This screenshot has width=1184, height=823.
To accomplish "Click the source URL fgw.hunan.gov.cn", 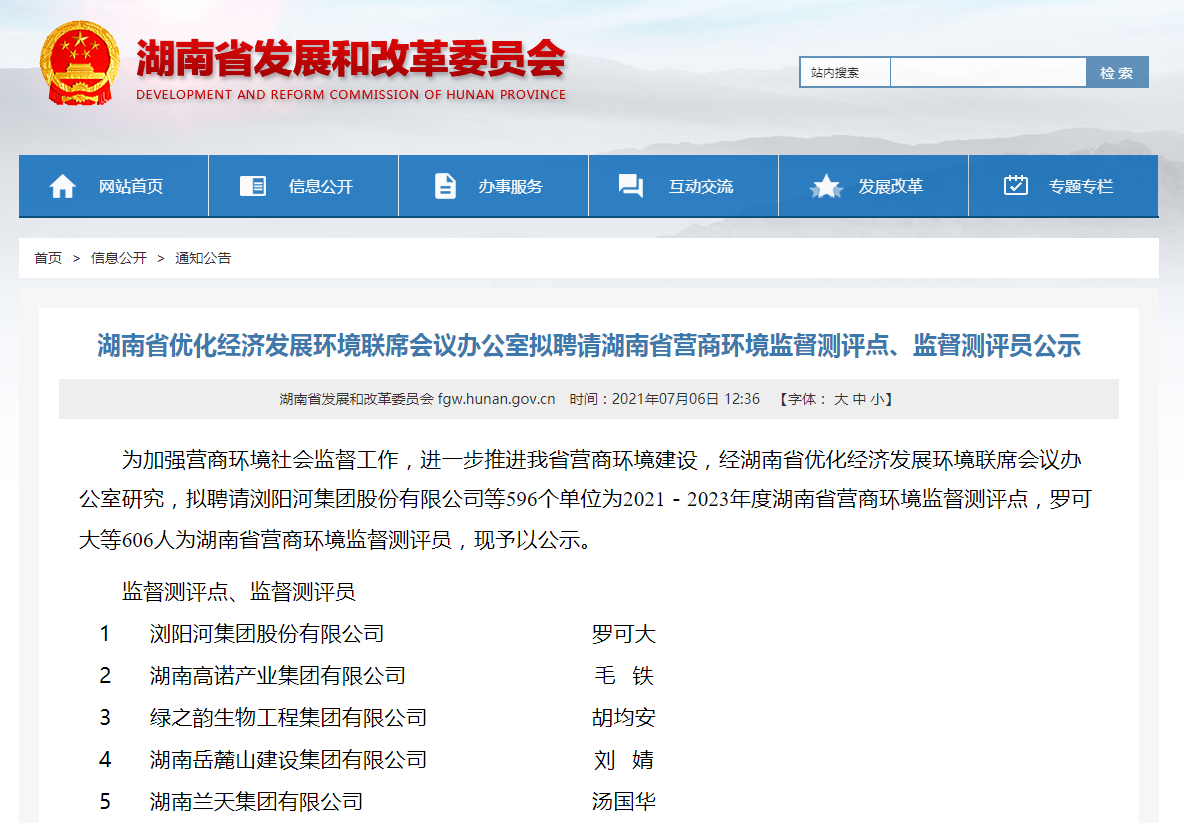I will (x=496, y=399).
